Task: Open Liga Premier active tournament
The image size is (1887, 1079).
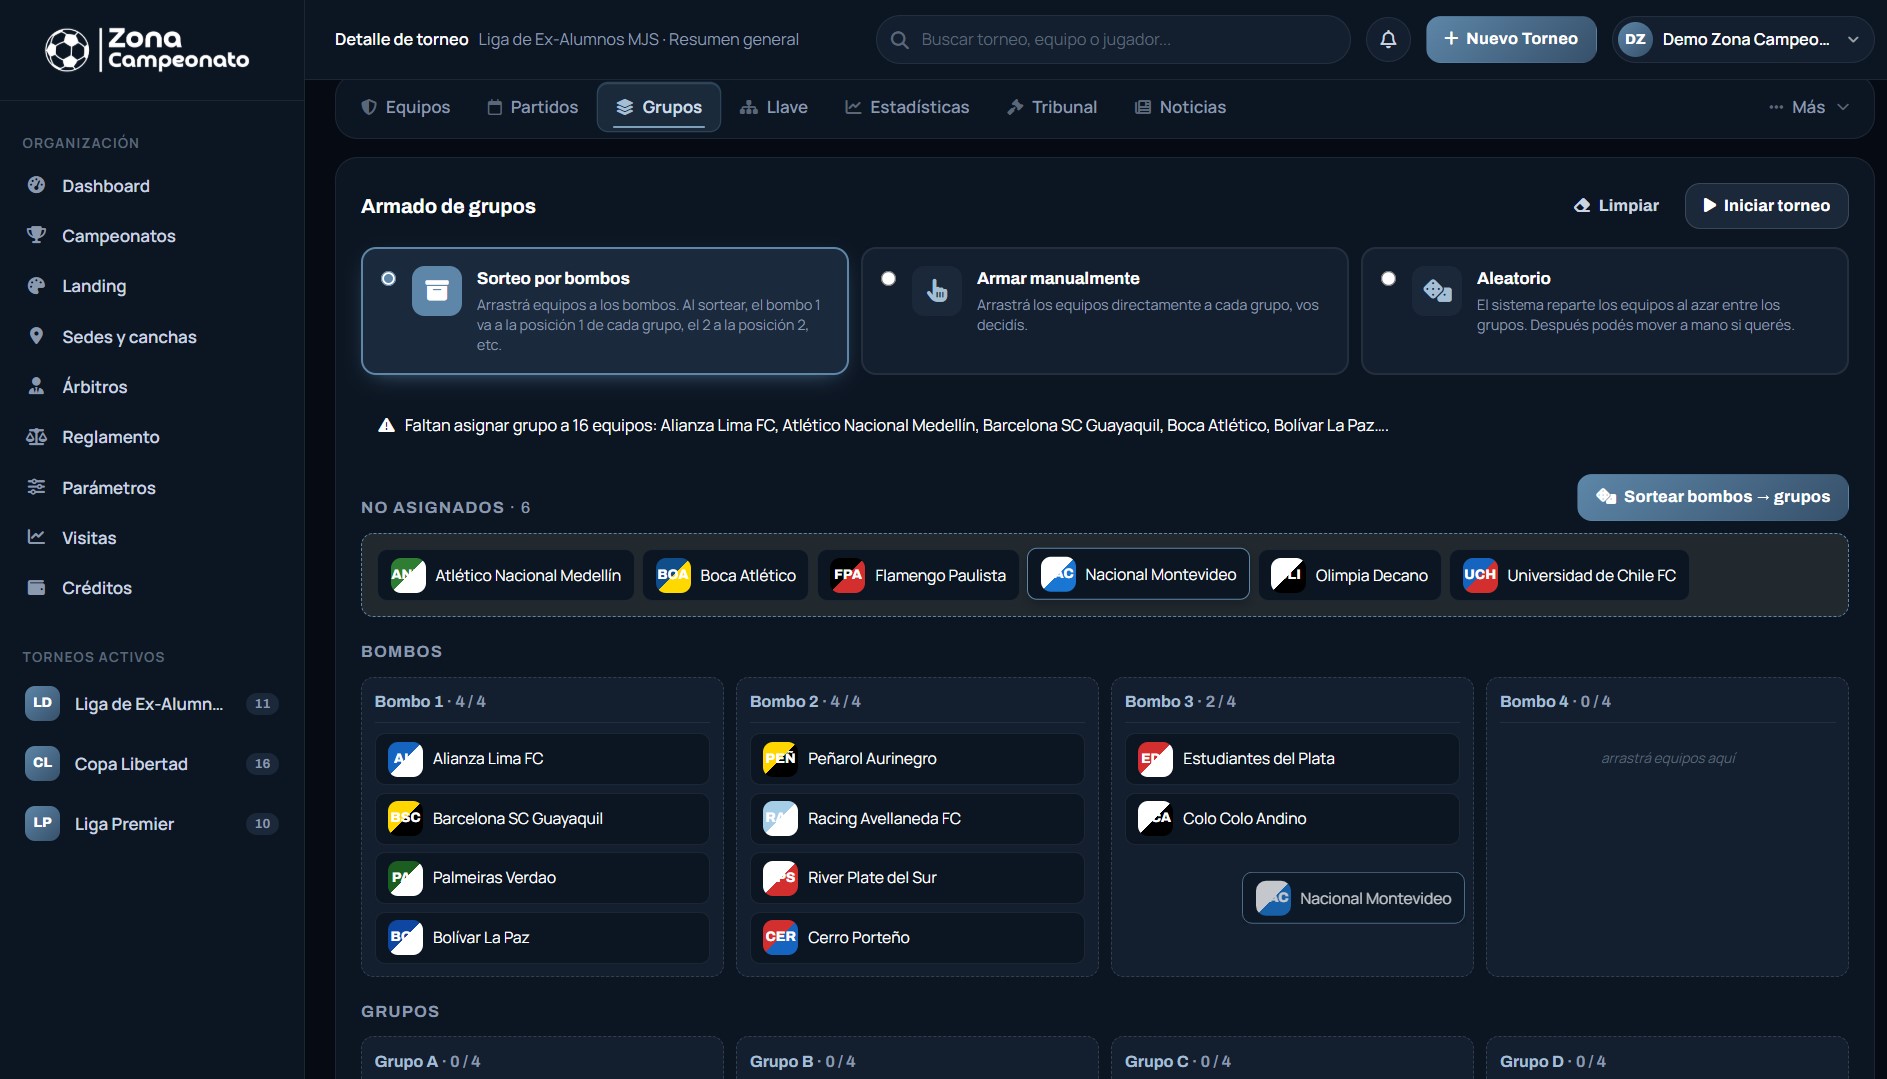Action: pyautogui.click(x=151, y=823)
